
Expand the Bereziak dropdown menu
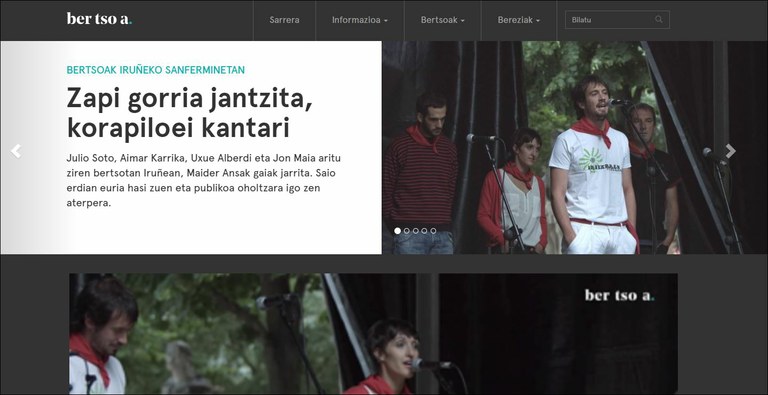click(519, 20)
